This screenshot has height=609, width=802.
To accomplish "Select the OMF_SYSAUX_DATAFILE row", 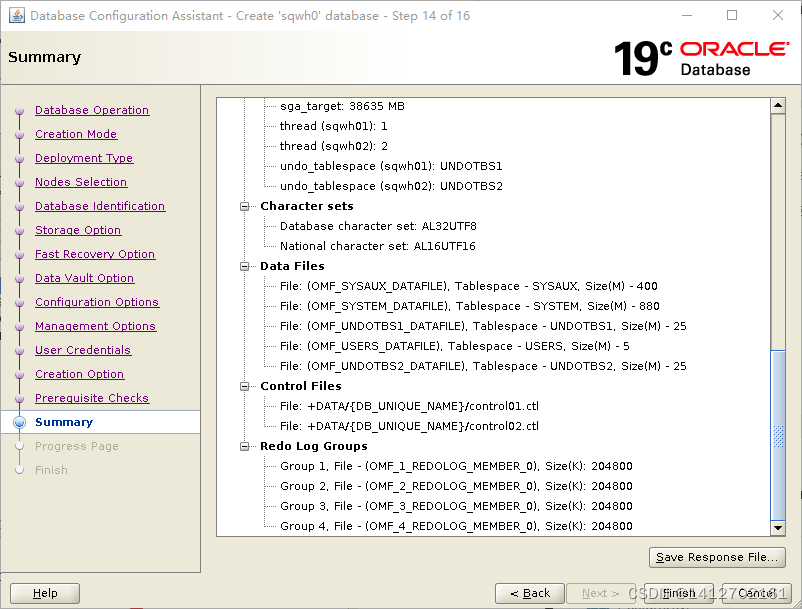I will [x=469, y=286].
